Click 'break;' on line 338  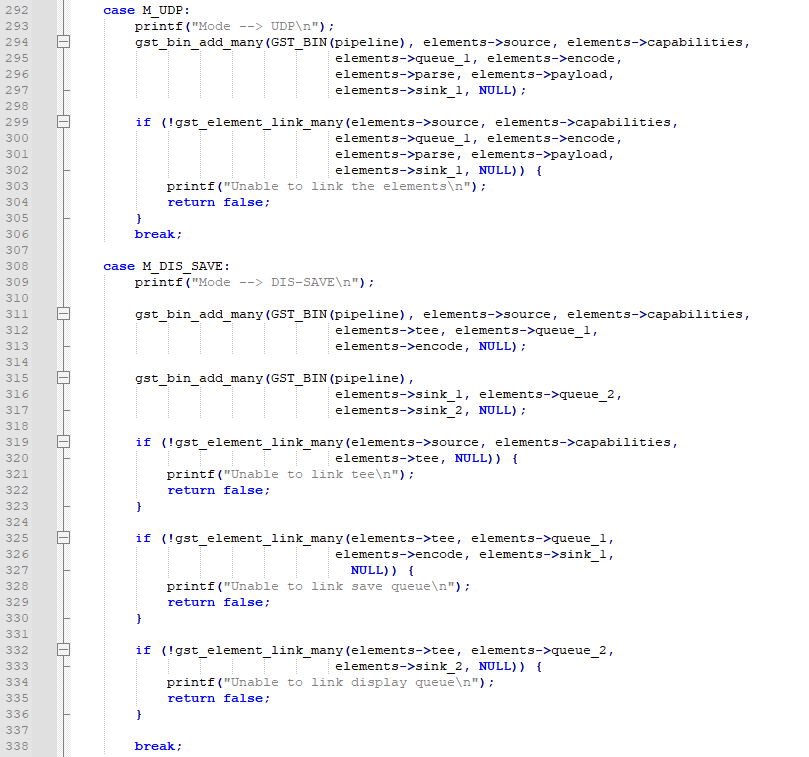[158, 746]
